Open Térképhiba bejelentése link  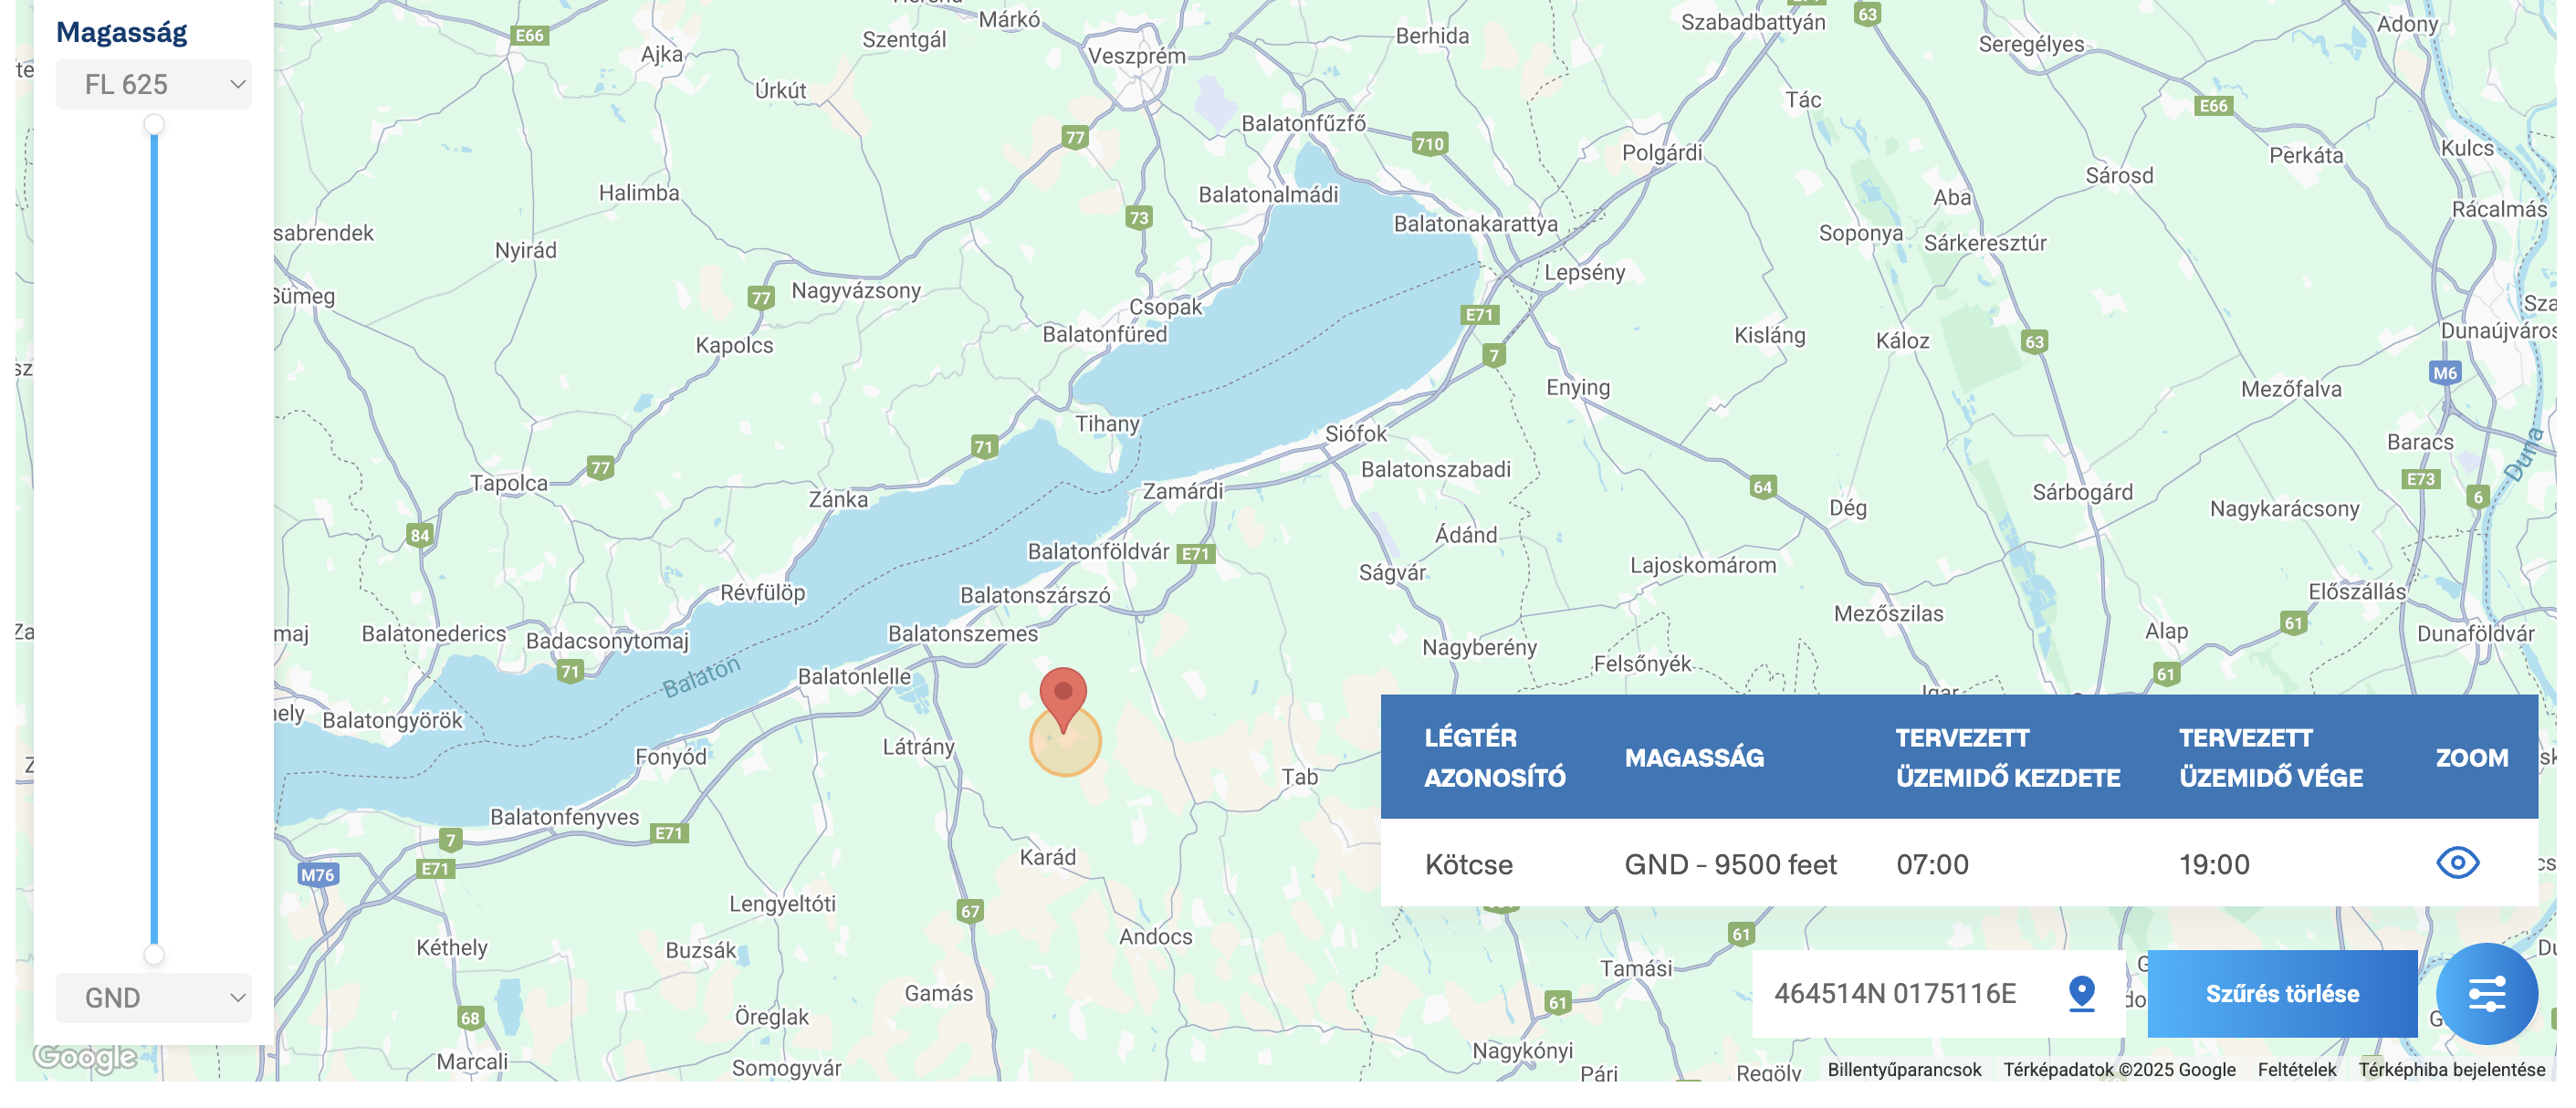(x=2451, y=1069)
